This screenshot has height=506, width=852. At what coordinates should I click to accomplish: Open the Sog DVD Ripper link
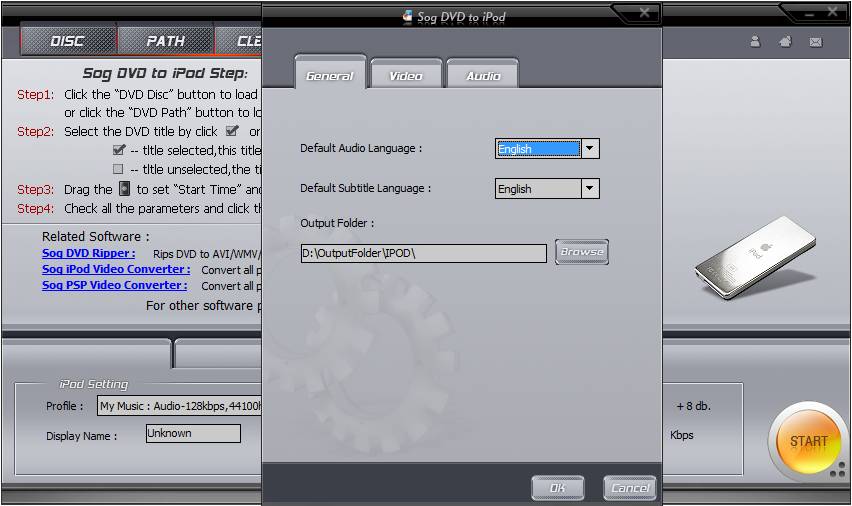[89, 253]
